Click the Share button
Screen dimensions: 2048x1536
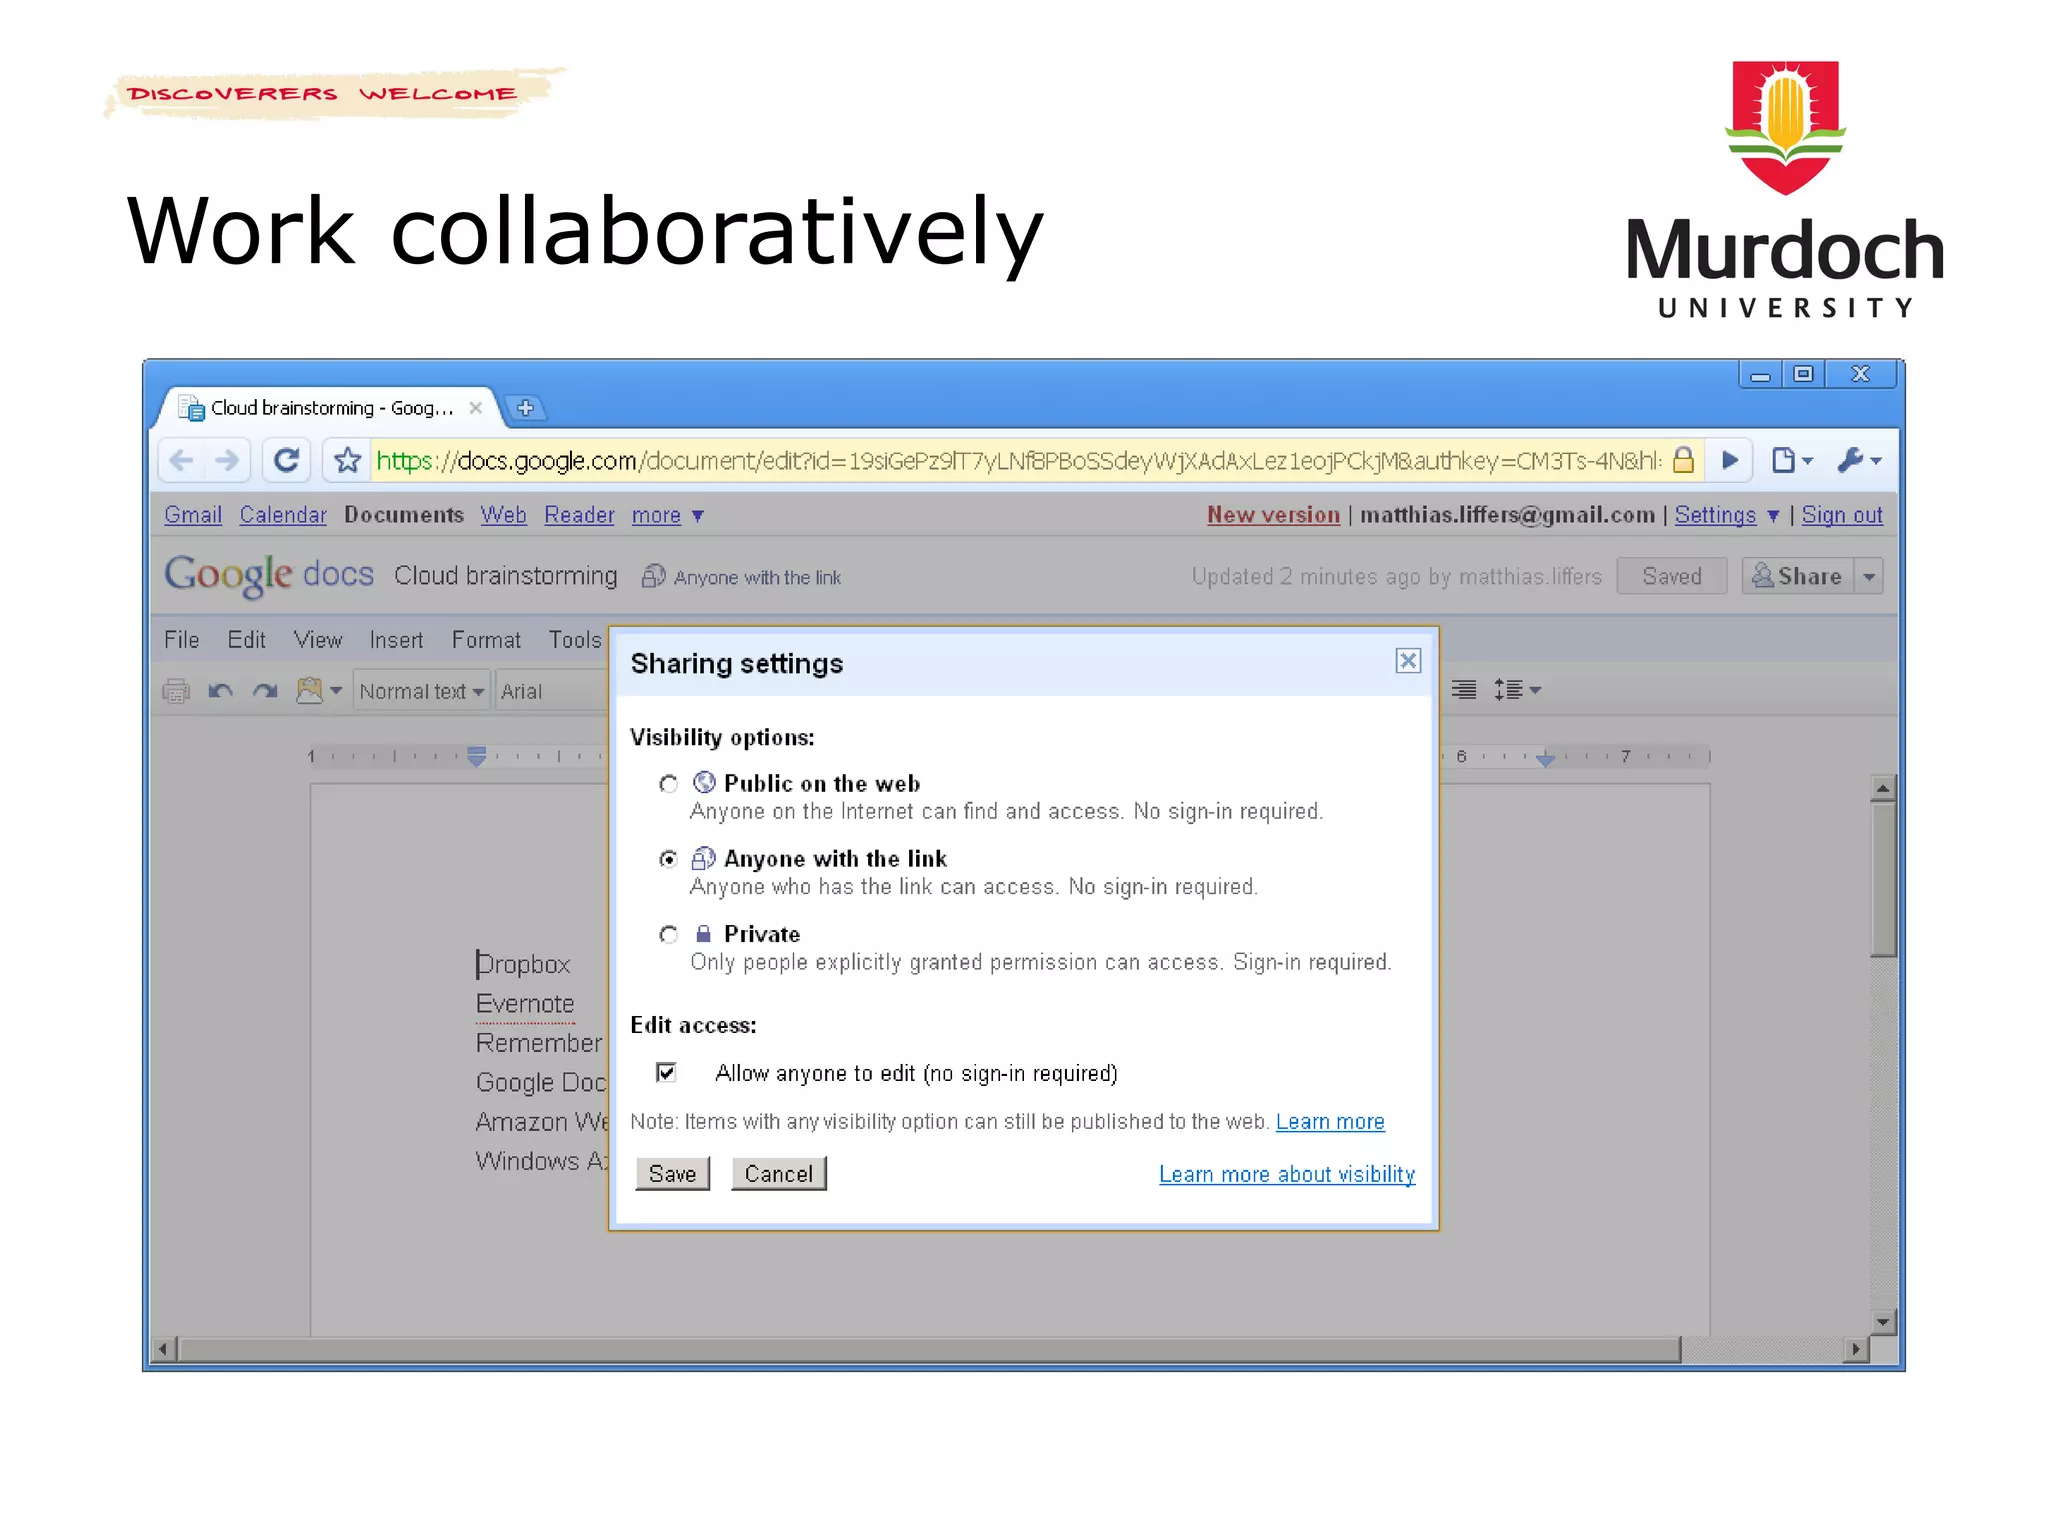point(1798,577)
